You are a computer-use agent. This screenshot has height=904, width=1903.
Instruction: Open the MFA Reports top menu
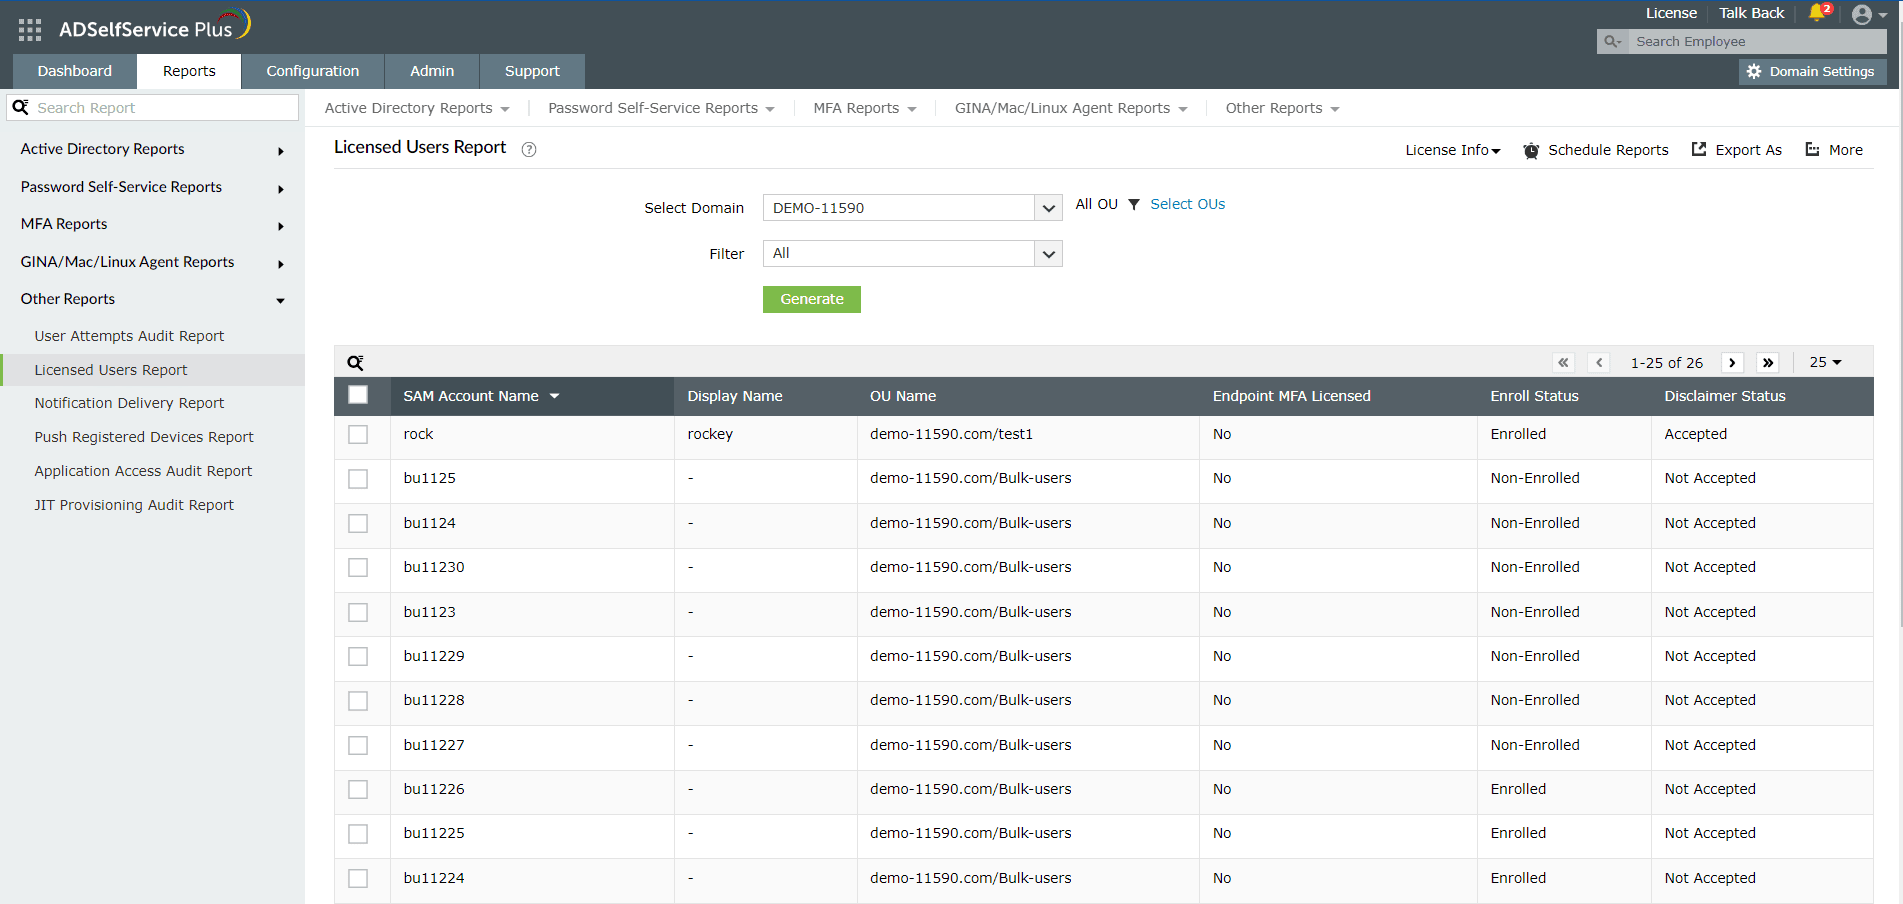pos(865,108)
